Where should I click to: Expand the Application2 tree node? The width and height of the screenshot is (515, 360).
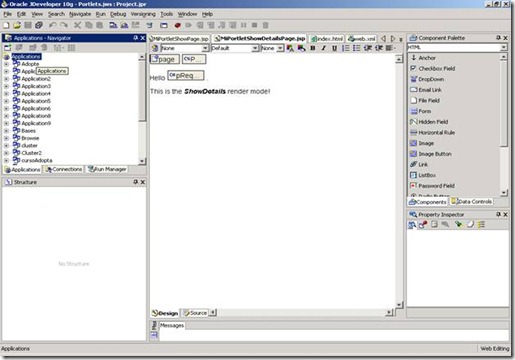pyautogui.click(x=6, y=79)
